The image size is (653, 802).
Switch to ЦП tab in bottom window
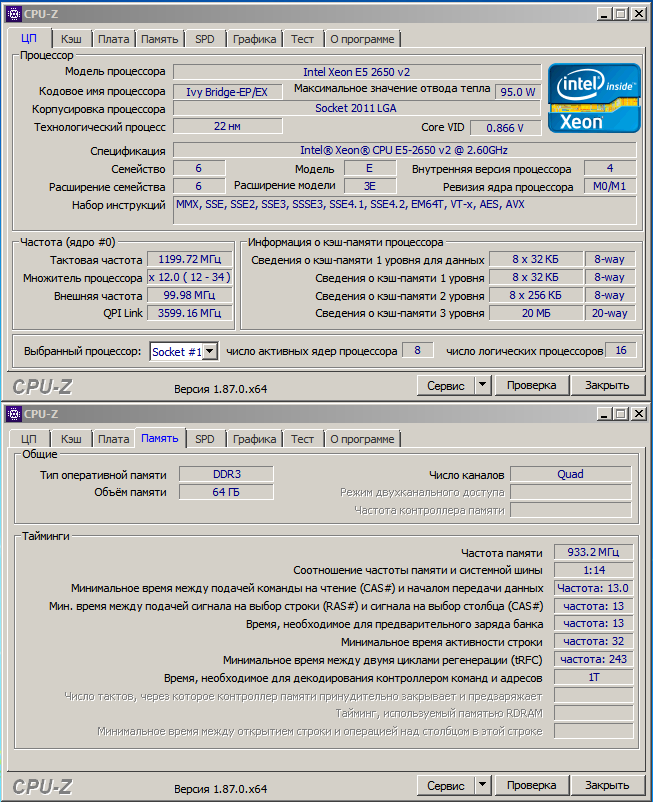pyautogui.click(x=29, y=439)
